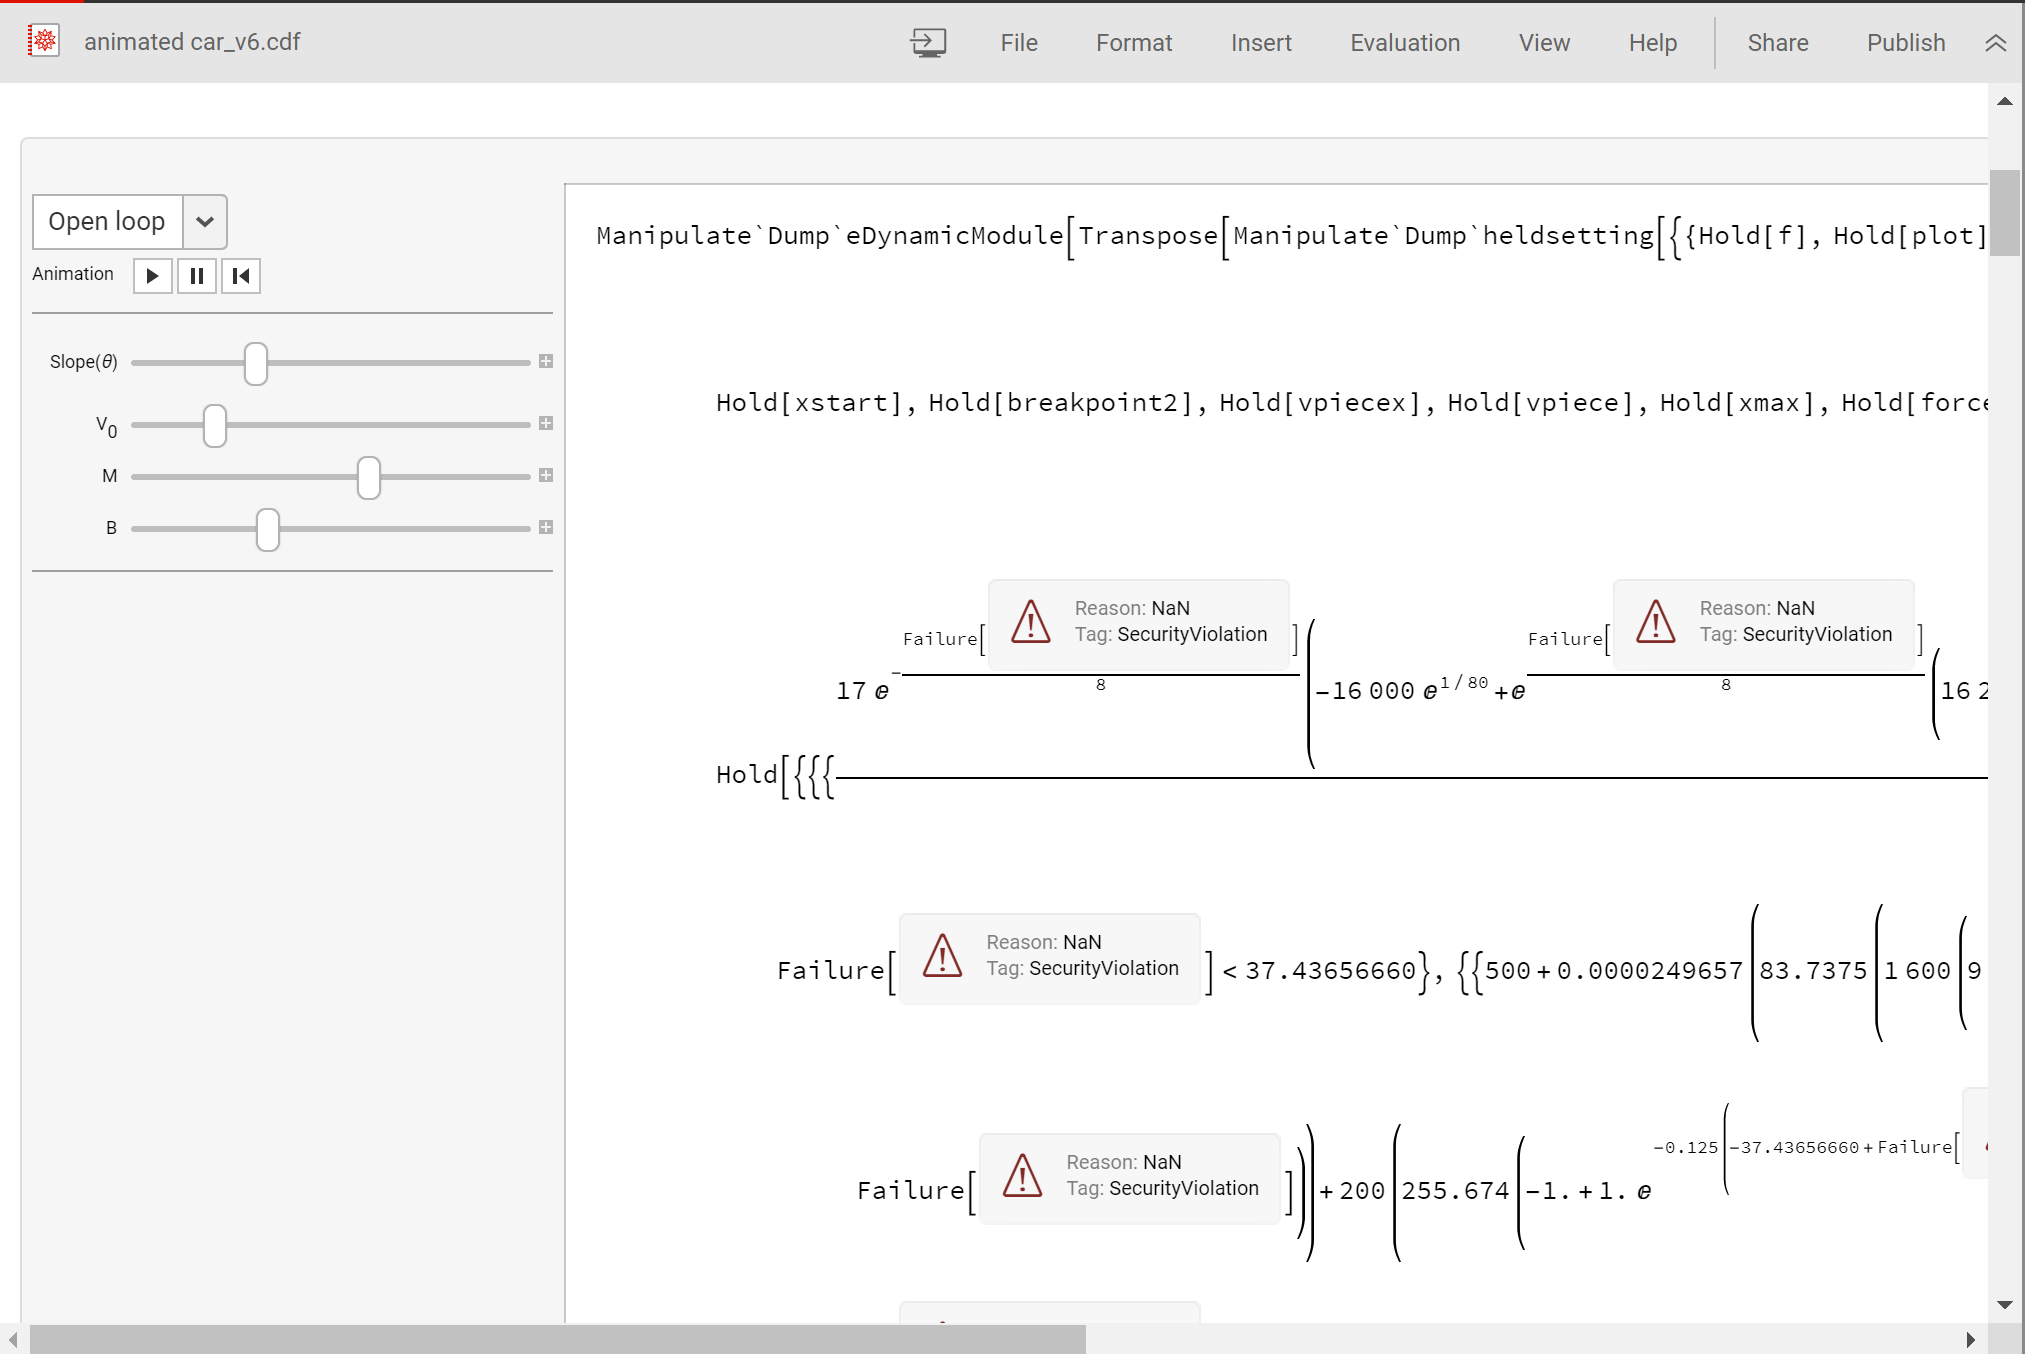Expand the dropdown arrow next to Open loop

(x=207, y=219)
